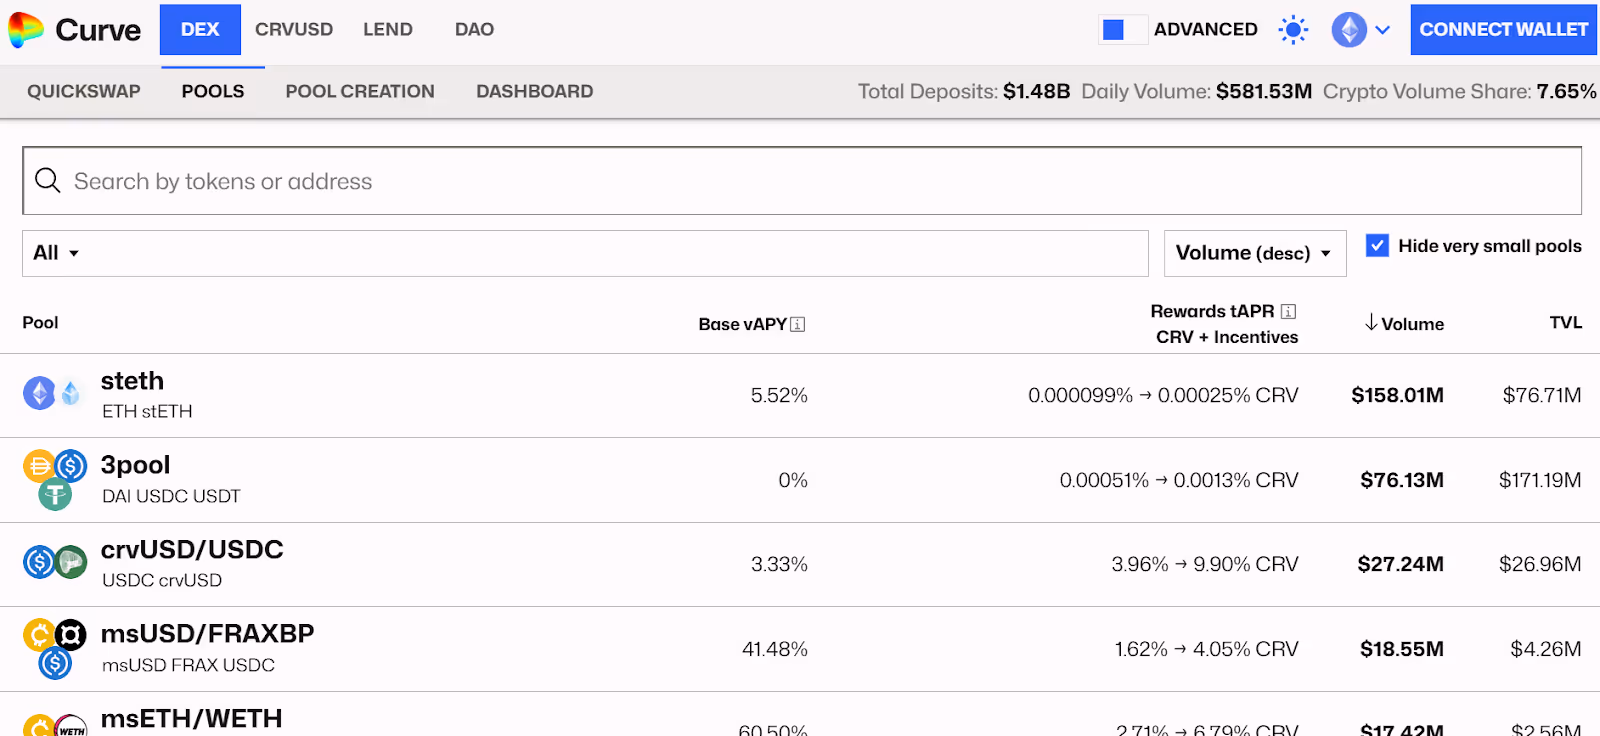Screen dimensions: 1600x736
Task: Click Daily Volume $581.53M stat
Action: pyautogui.click(x=1197, y=91)
